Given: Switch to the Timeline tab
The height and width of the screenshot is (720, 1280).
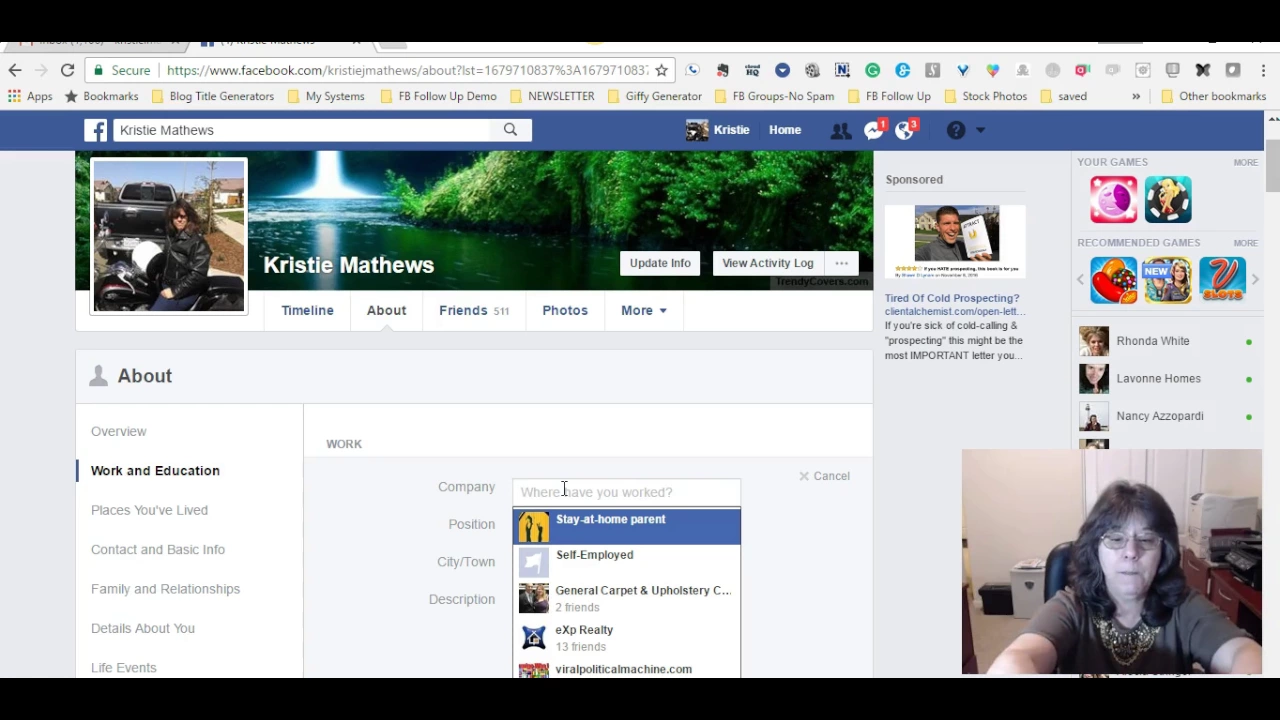Looking at the screenshot, I should 307,310.
